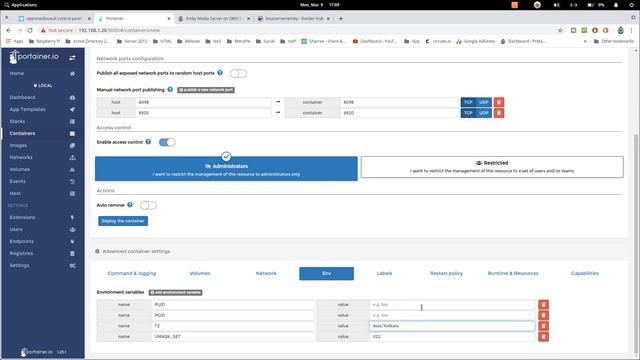Open the Restart policy tab

click(447, 273)
